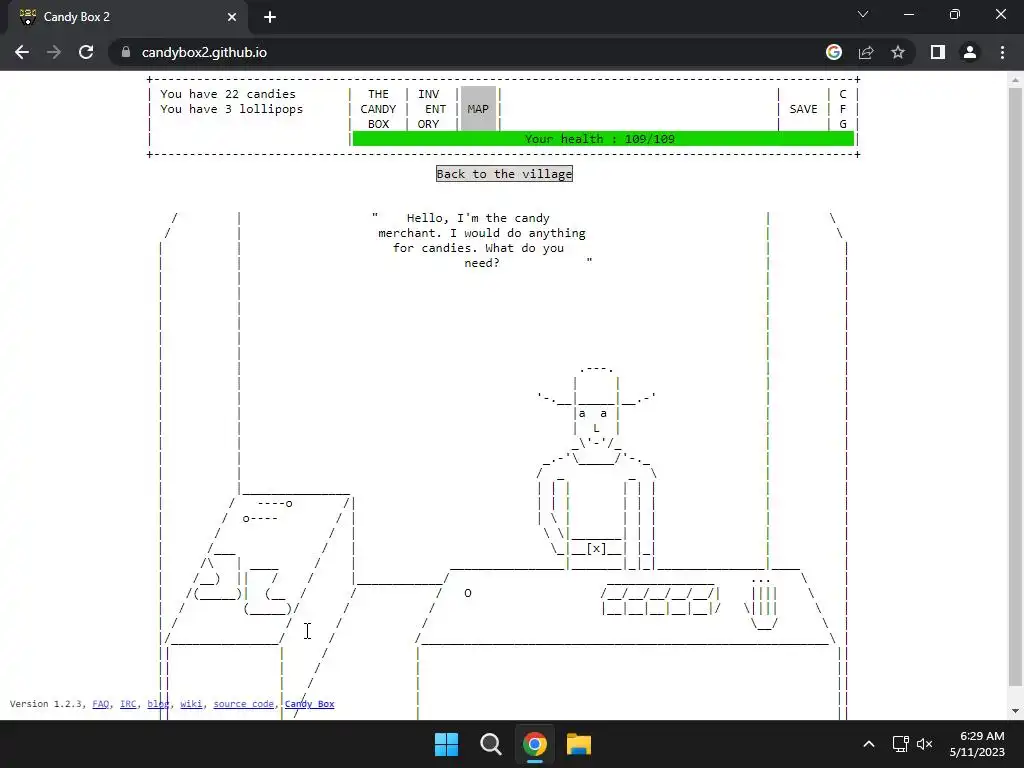Open the Windows Start menu
1024x768 pixels.
pyautogui.click(x=447, y=744)
